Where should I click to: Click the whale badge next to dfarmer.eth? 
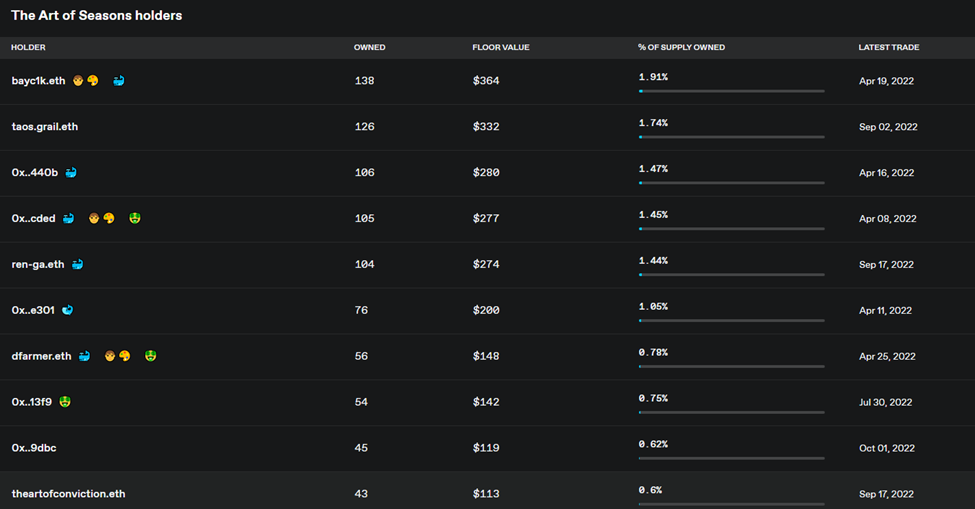(x=85, y=356)
